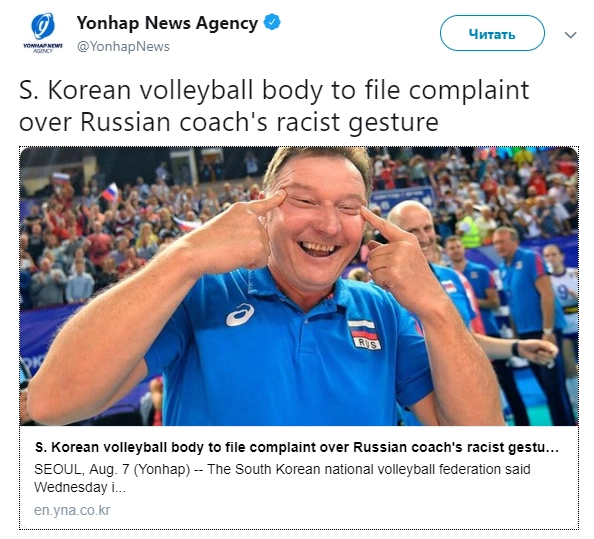
Task: Click the RUS flag patch on shirt
Action: point(364,334)
